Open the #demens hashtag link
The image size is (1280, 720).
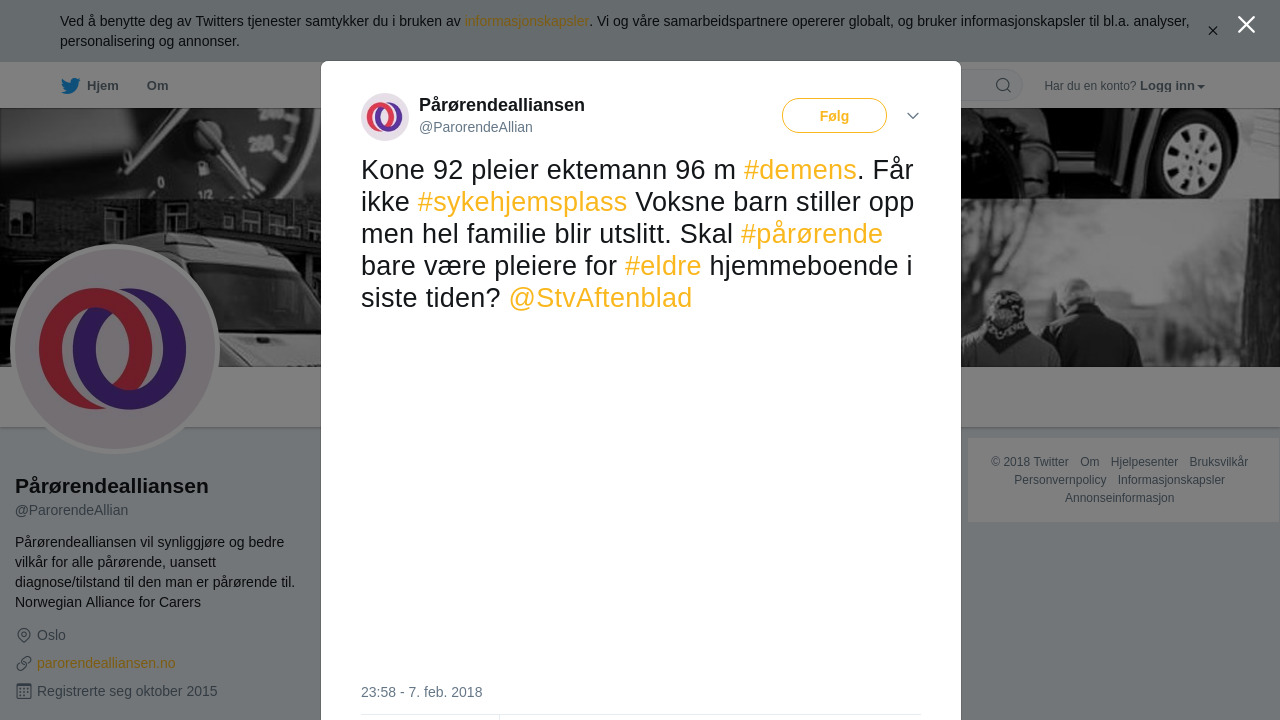click(x=800, y=170)
